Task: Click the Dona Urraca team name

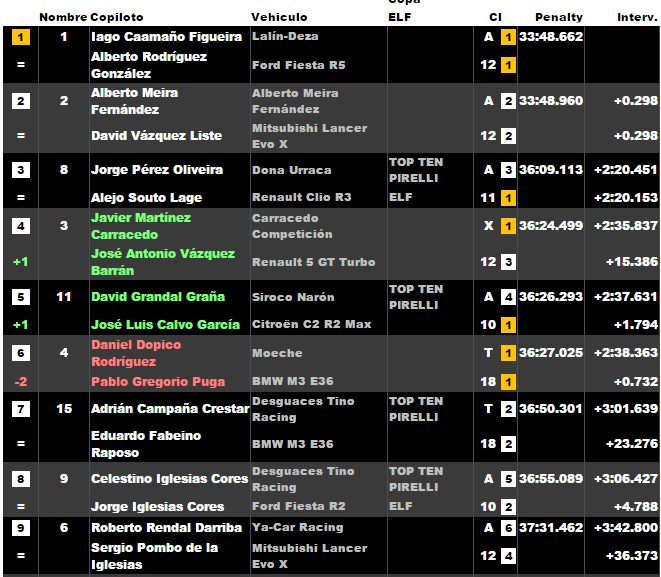Action: (292, 170)
